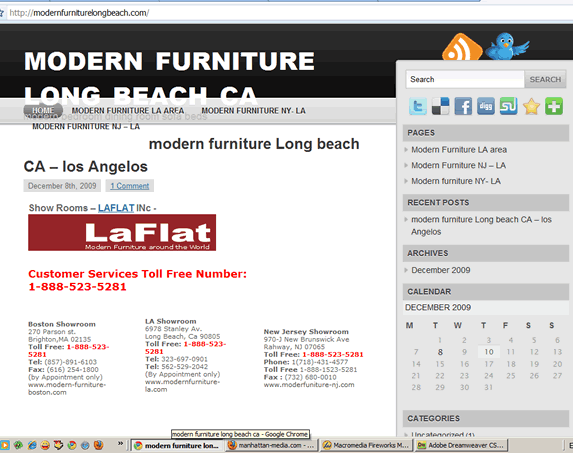Screen dimensions: 573x453
Task: Click into the Search input field
Action: (x=465, y=79)
